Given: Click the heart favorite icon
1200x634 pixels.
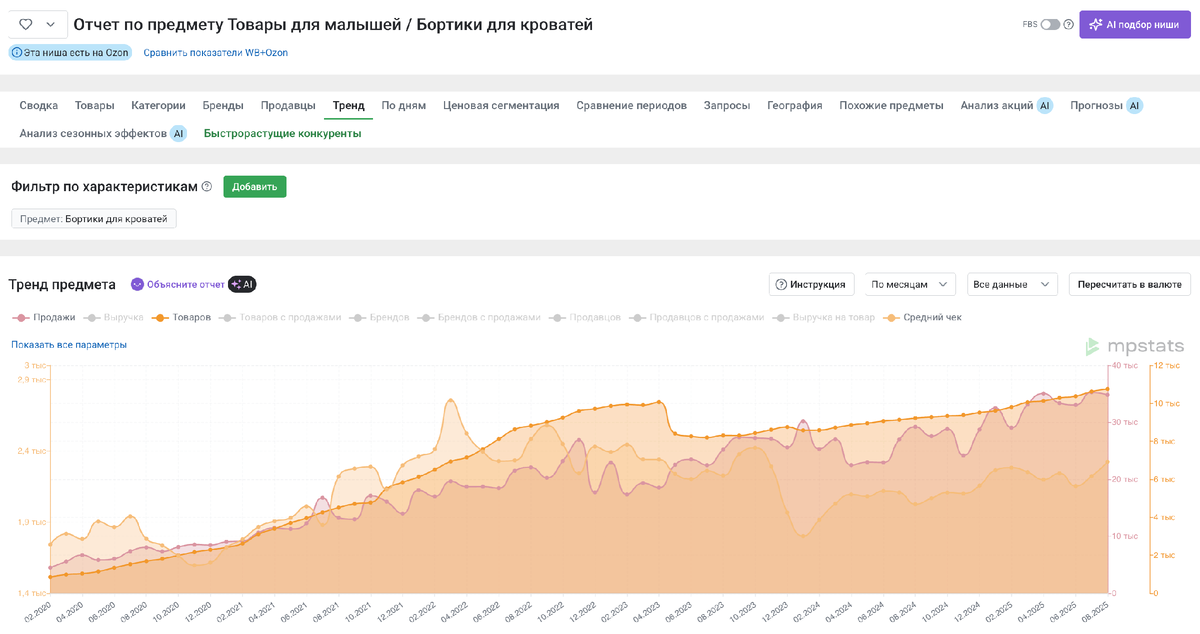Looking at the screenshot, I should [x=26, y=24].
